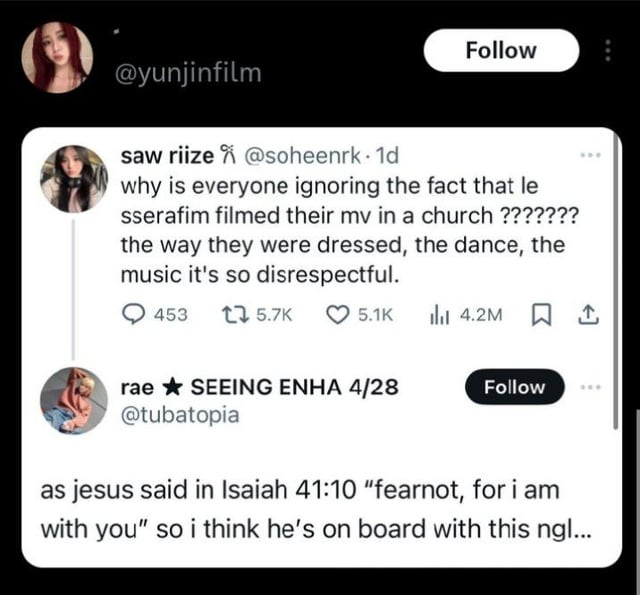Image resolution: width=640 pixels, height=595 pixels.
Task: Follow the @yunjinfilm account
Action: (x=501, y=50)
